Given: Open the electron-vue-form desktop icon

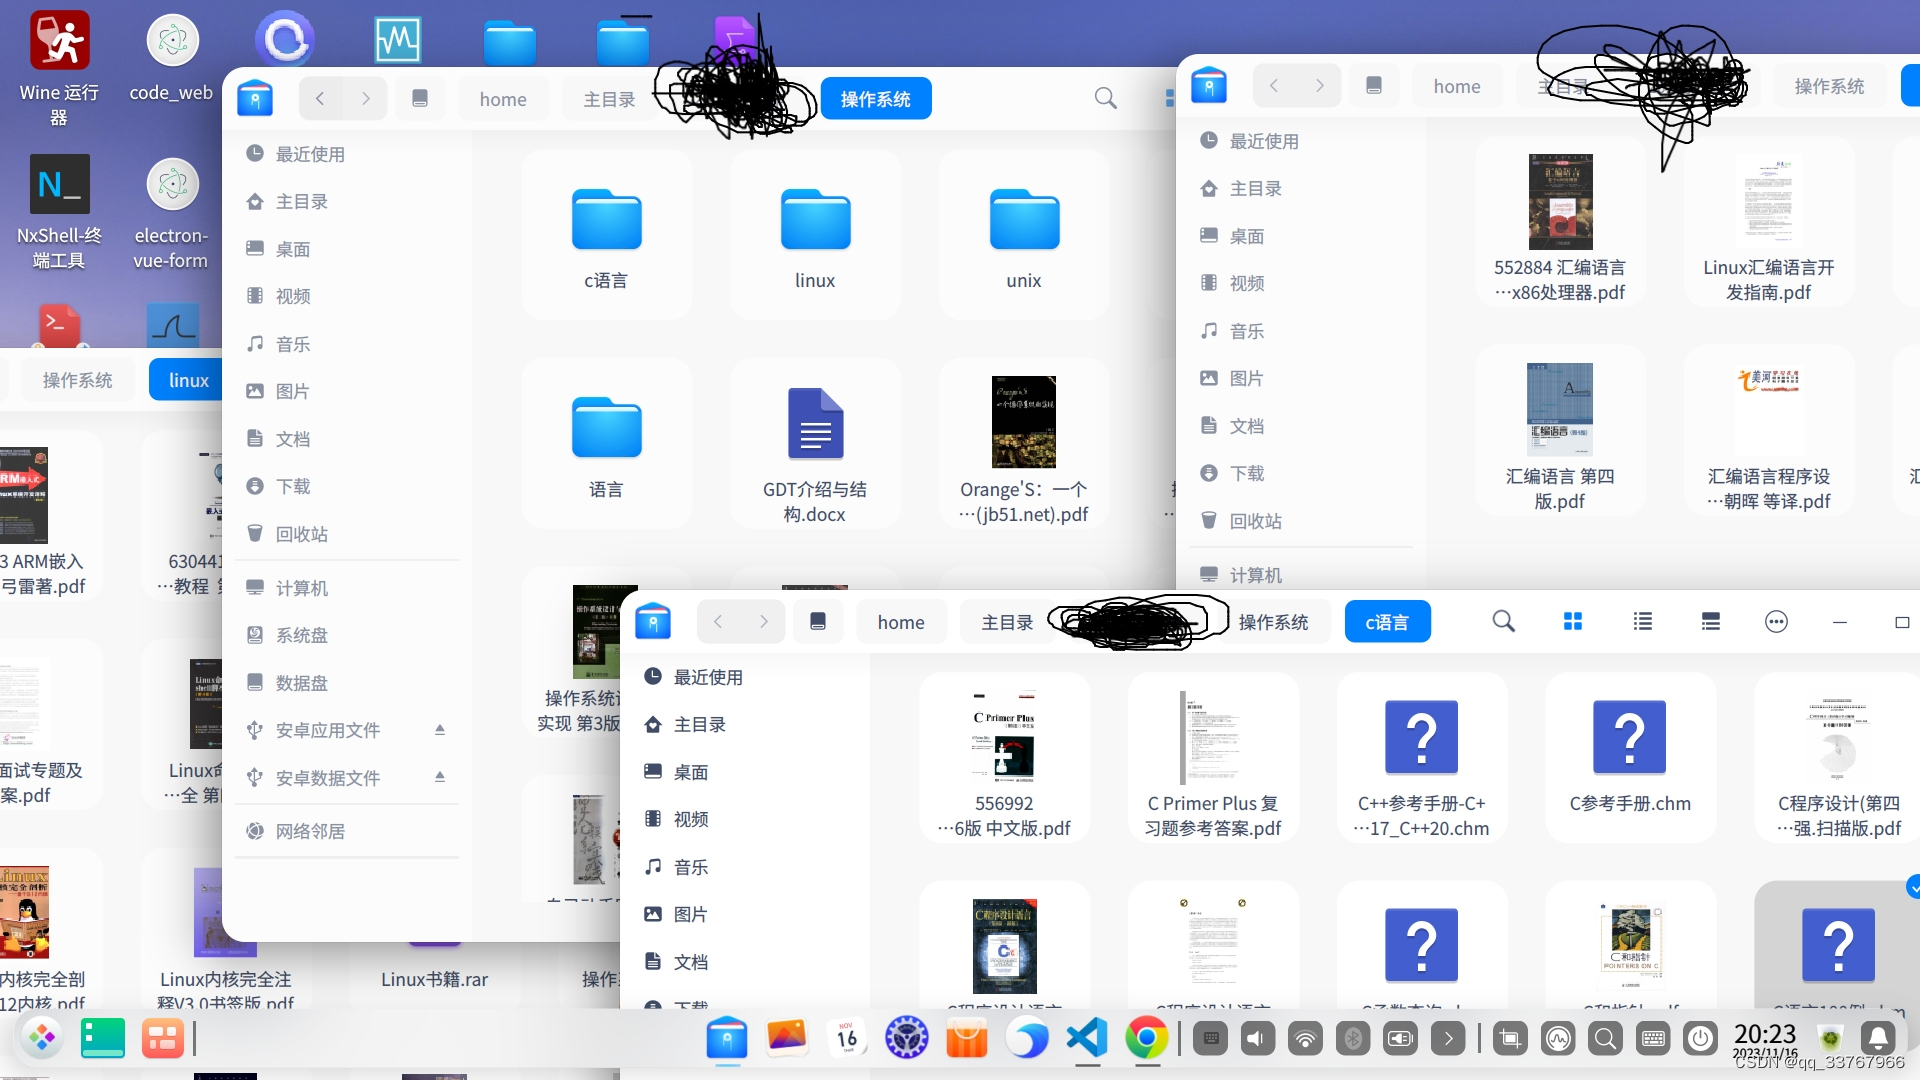Looking at the screenshot, I should click(171, 212).
